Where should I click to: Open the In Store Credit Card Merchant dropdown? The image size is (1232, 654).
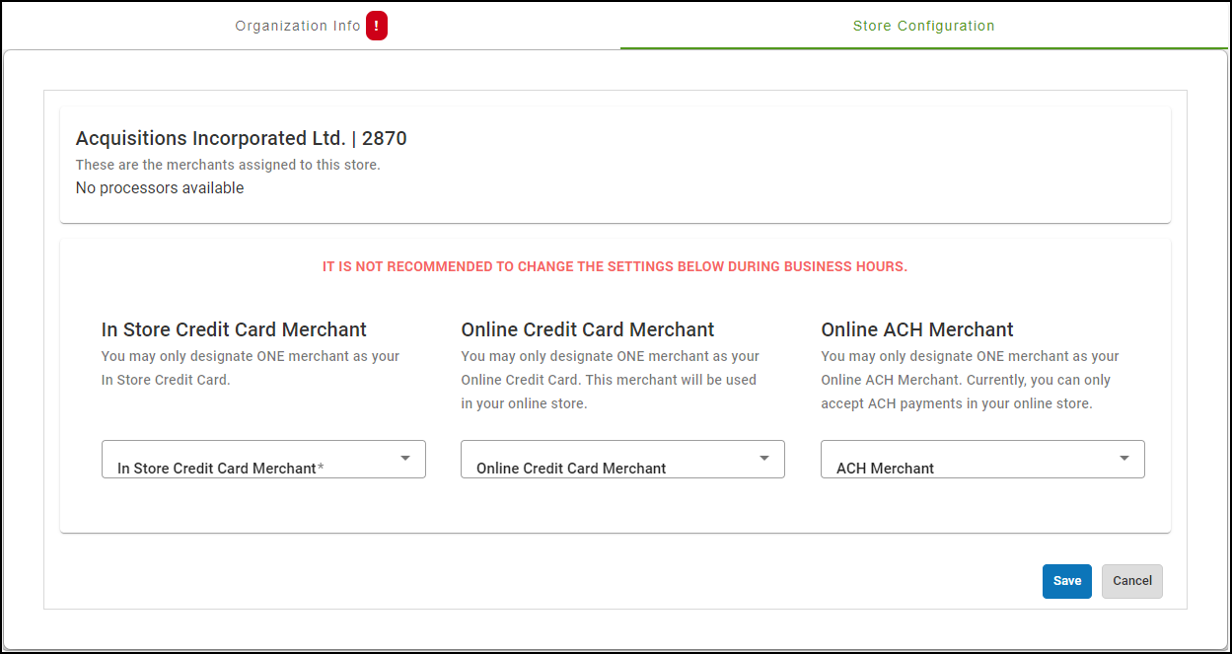click(x=250, y=460)
